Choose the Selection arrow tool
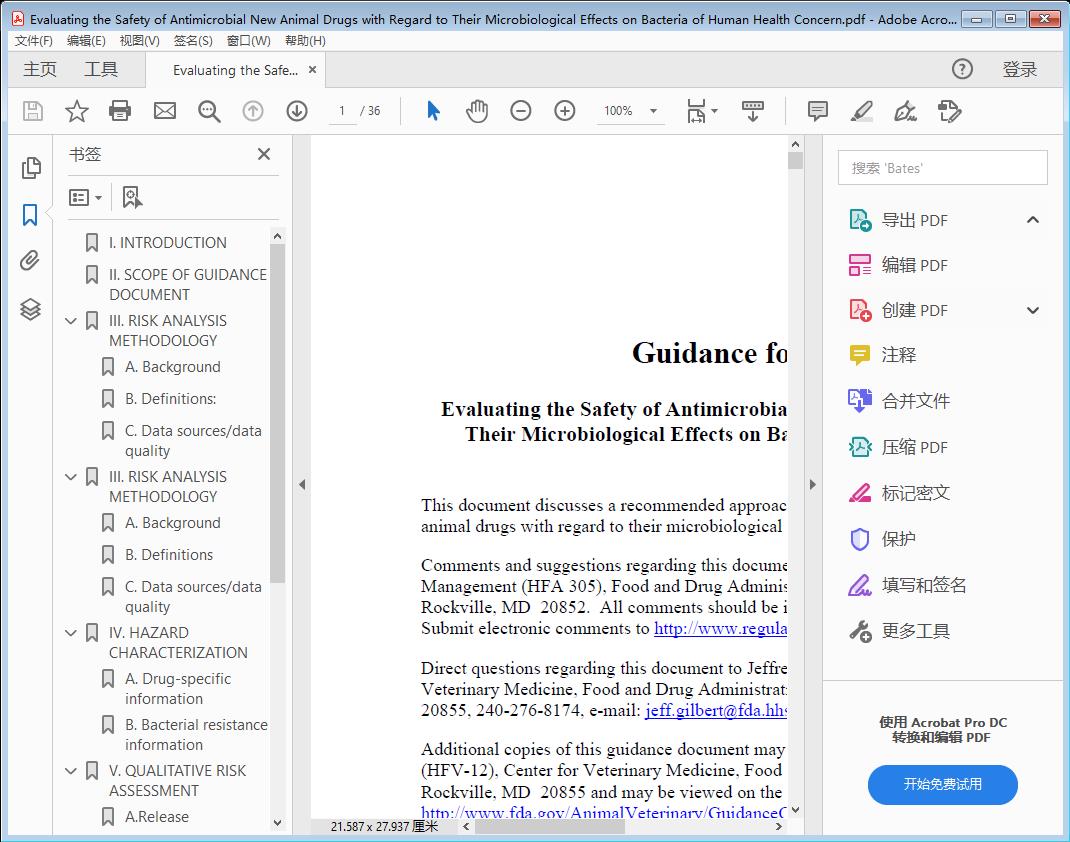 coord(433,111)
